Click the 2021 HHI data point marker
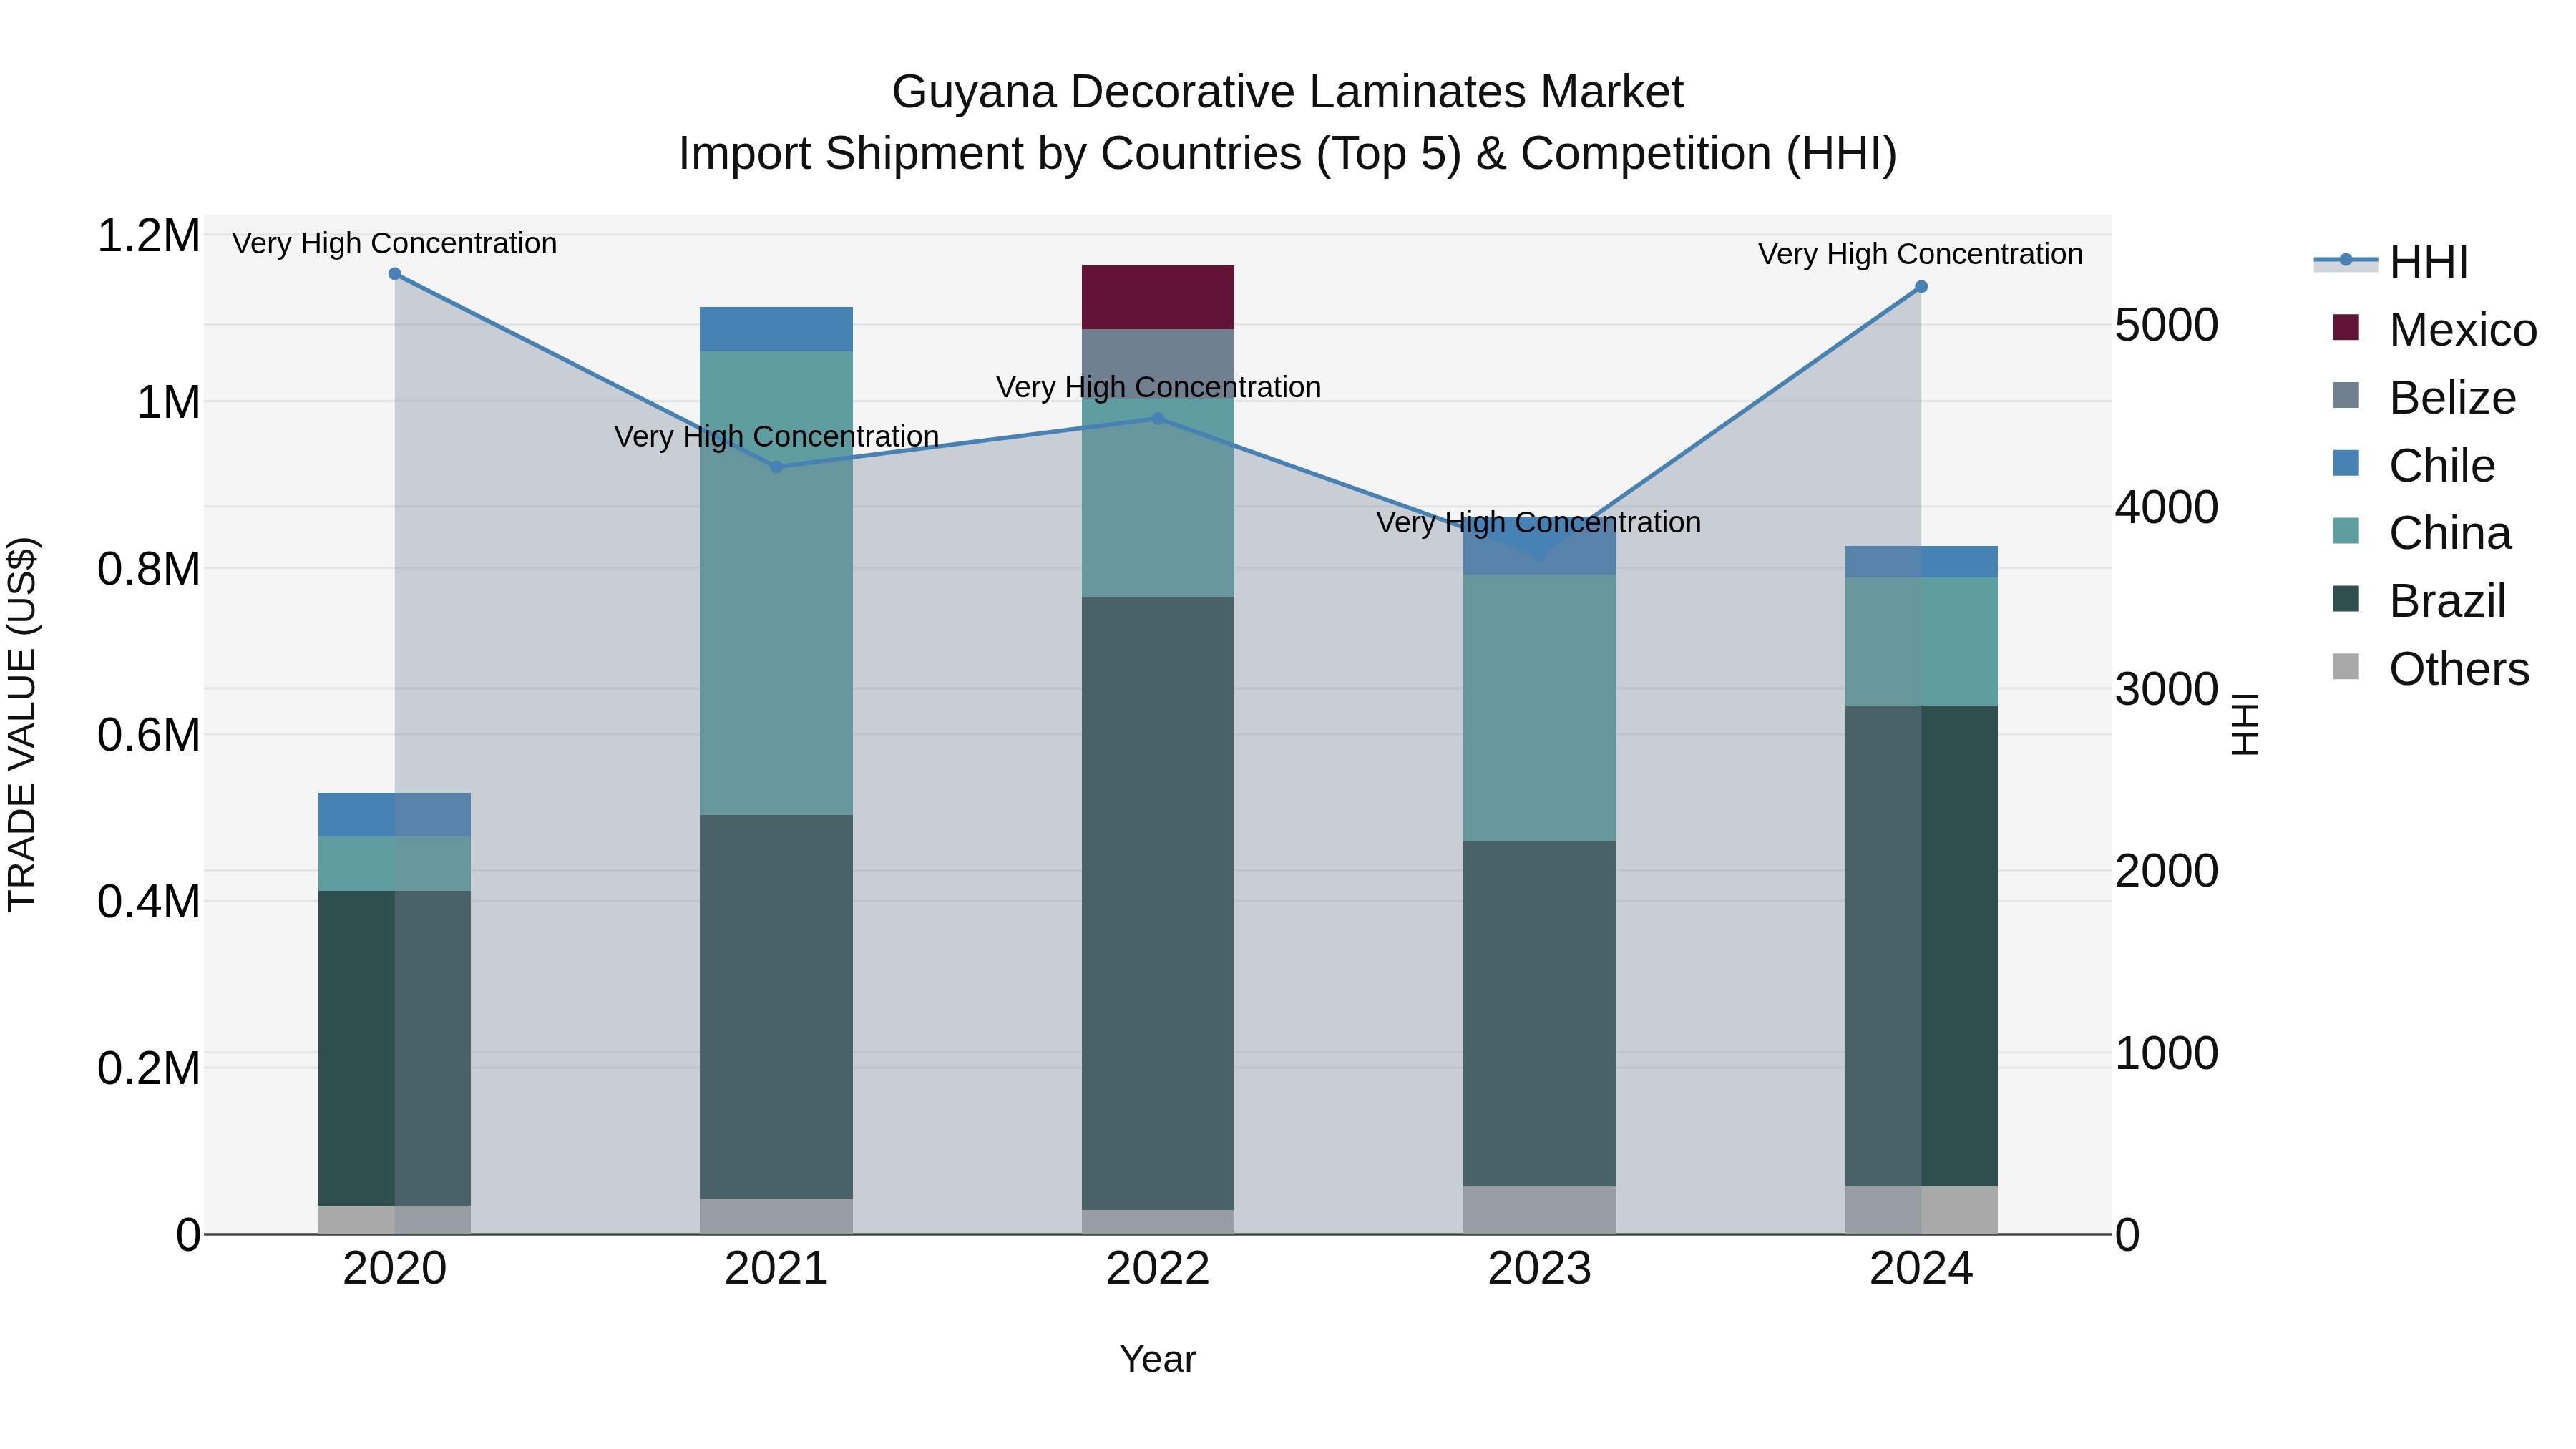The height and width of the screenshot is (1449, 2576). pos(776,467)
